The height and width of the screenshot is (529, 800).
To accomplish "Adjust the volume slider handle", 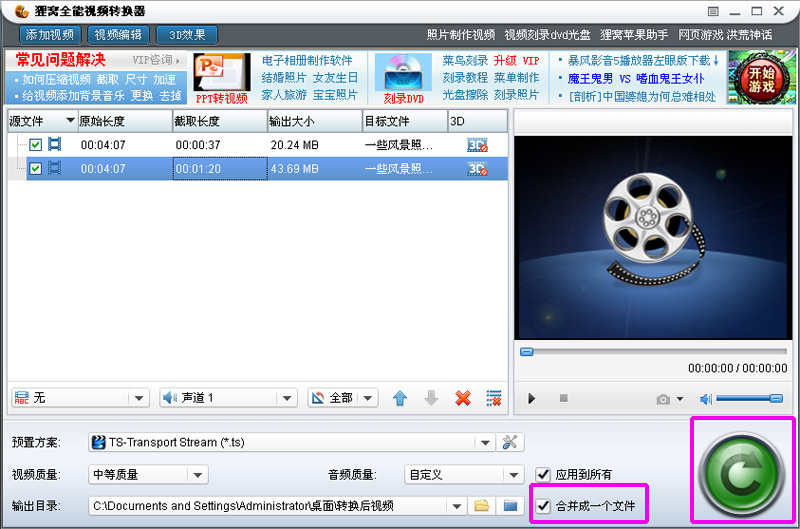I will (777, 398).
